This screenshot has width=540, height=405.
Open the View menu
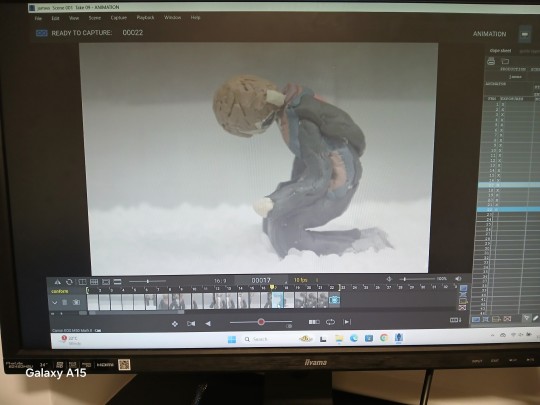click(74, 18)
